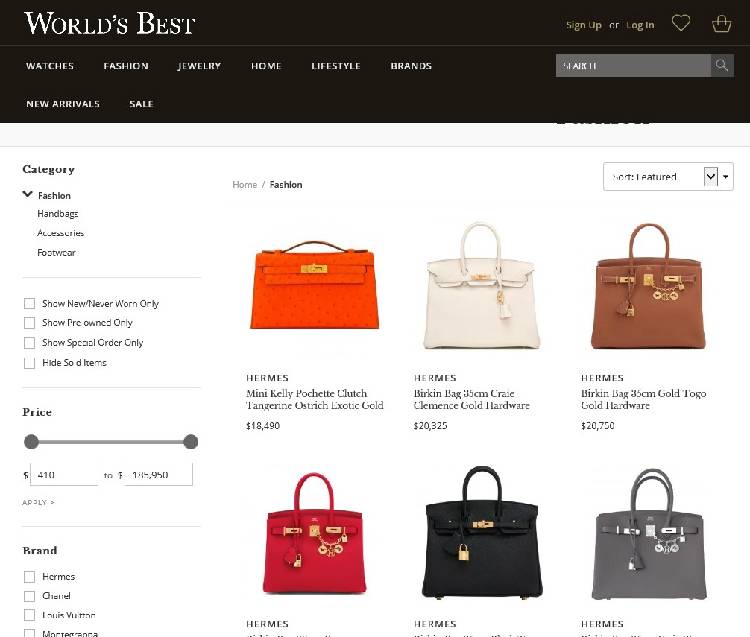The height and width of the screenshot is (637, 750).
Task: Click the orange Mini Kelly Pochette image
Action: [314, 285]
